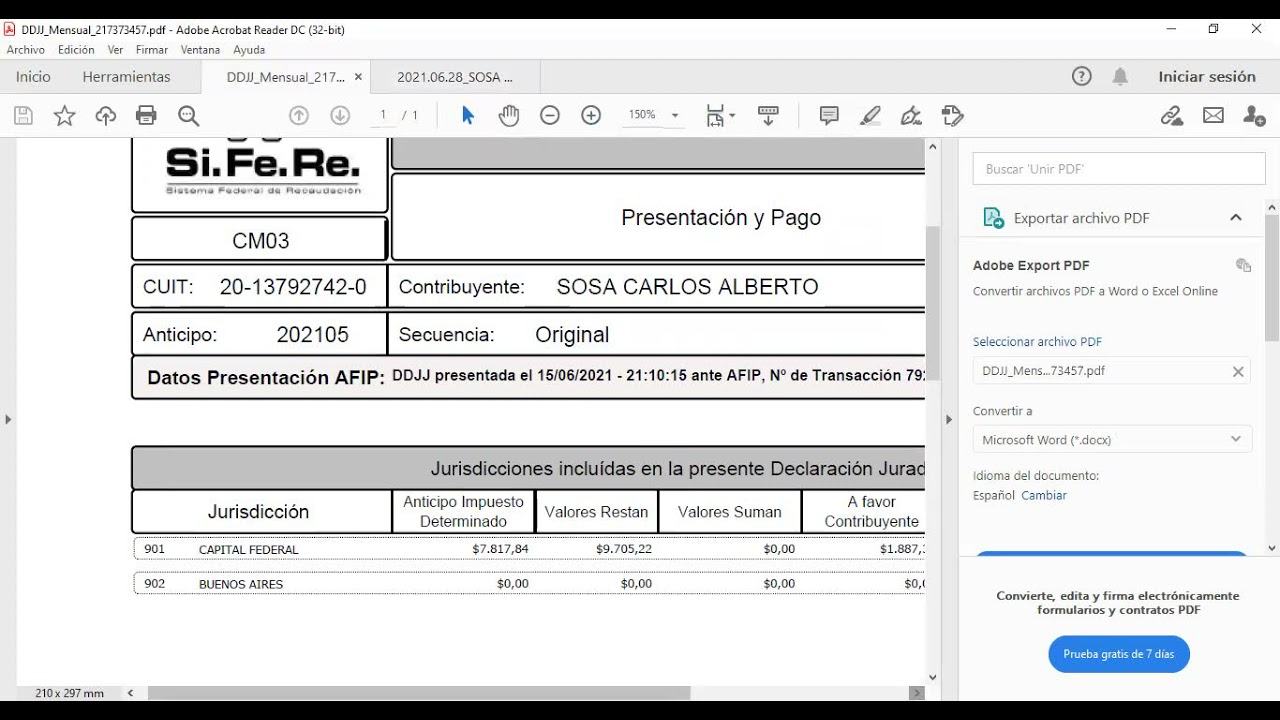Click the stamp and edit tool icon

(x=953, y=116)
